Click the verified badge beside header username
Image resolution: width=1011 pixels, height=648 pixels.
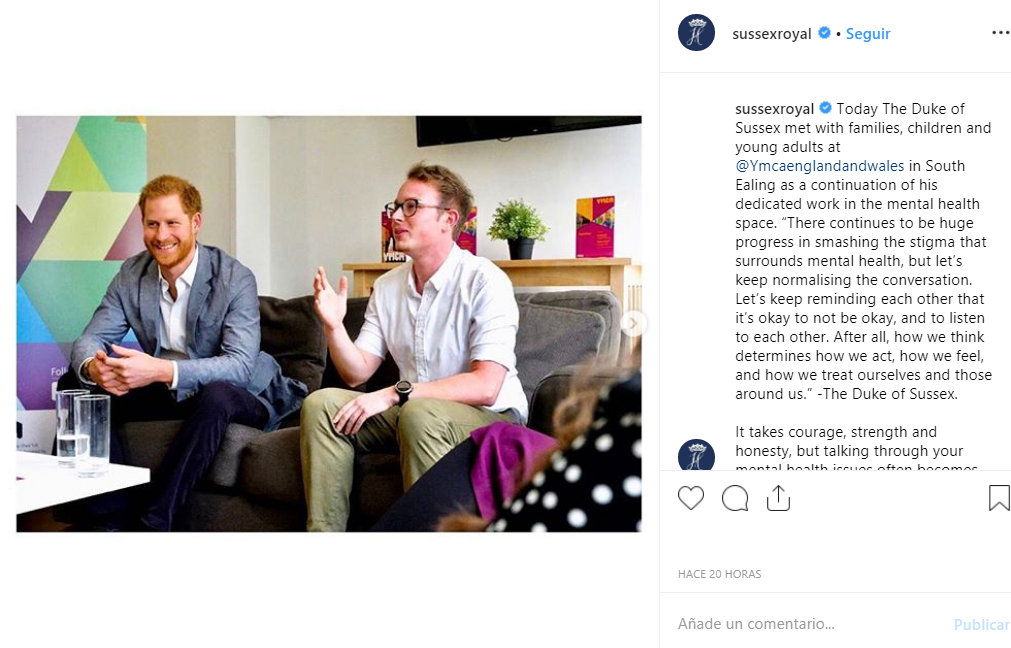[825, 33]
